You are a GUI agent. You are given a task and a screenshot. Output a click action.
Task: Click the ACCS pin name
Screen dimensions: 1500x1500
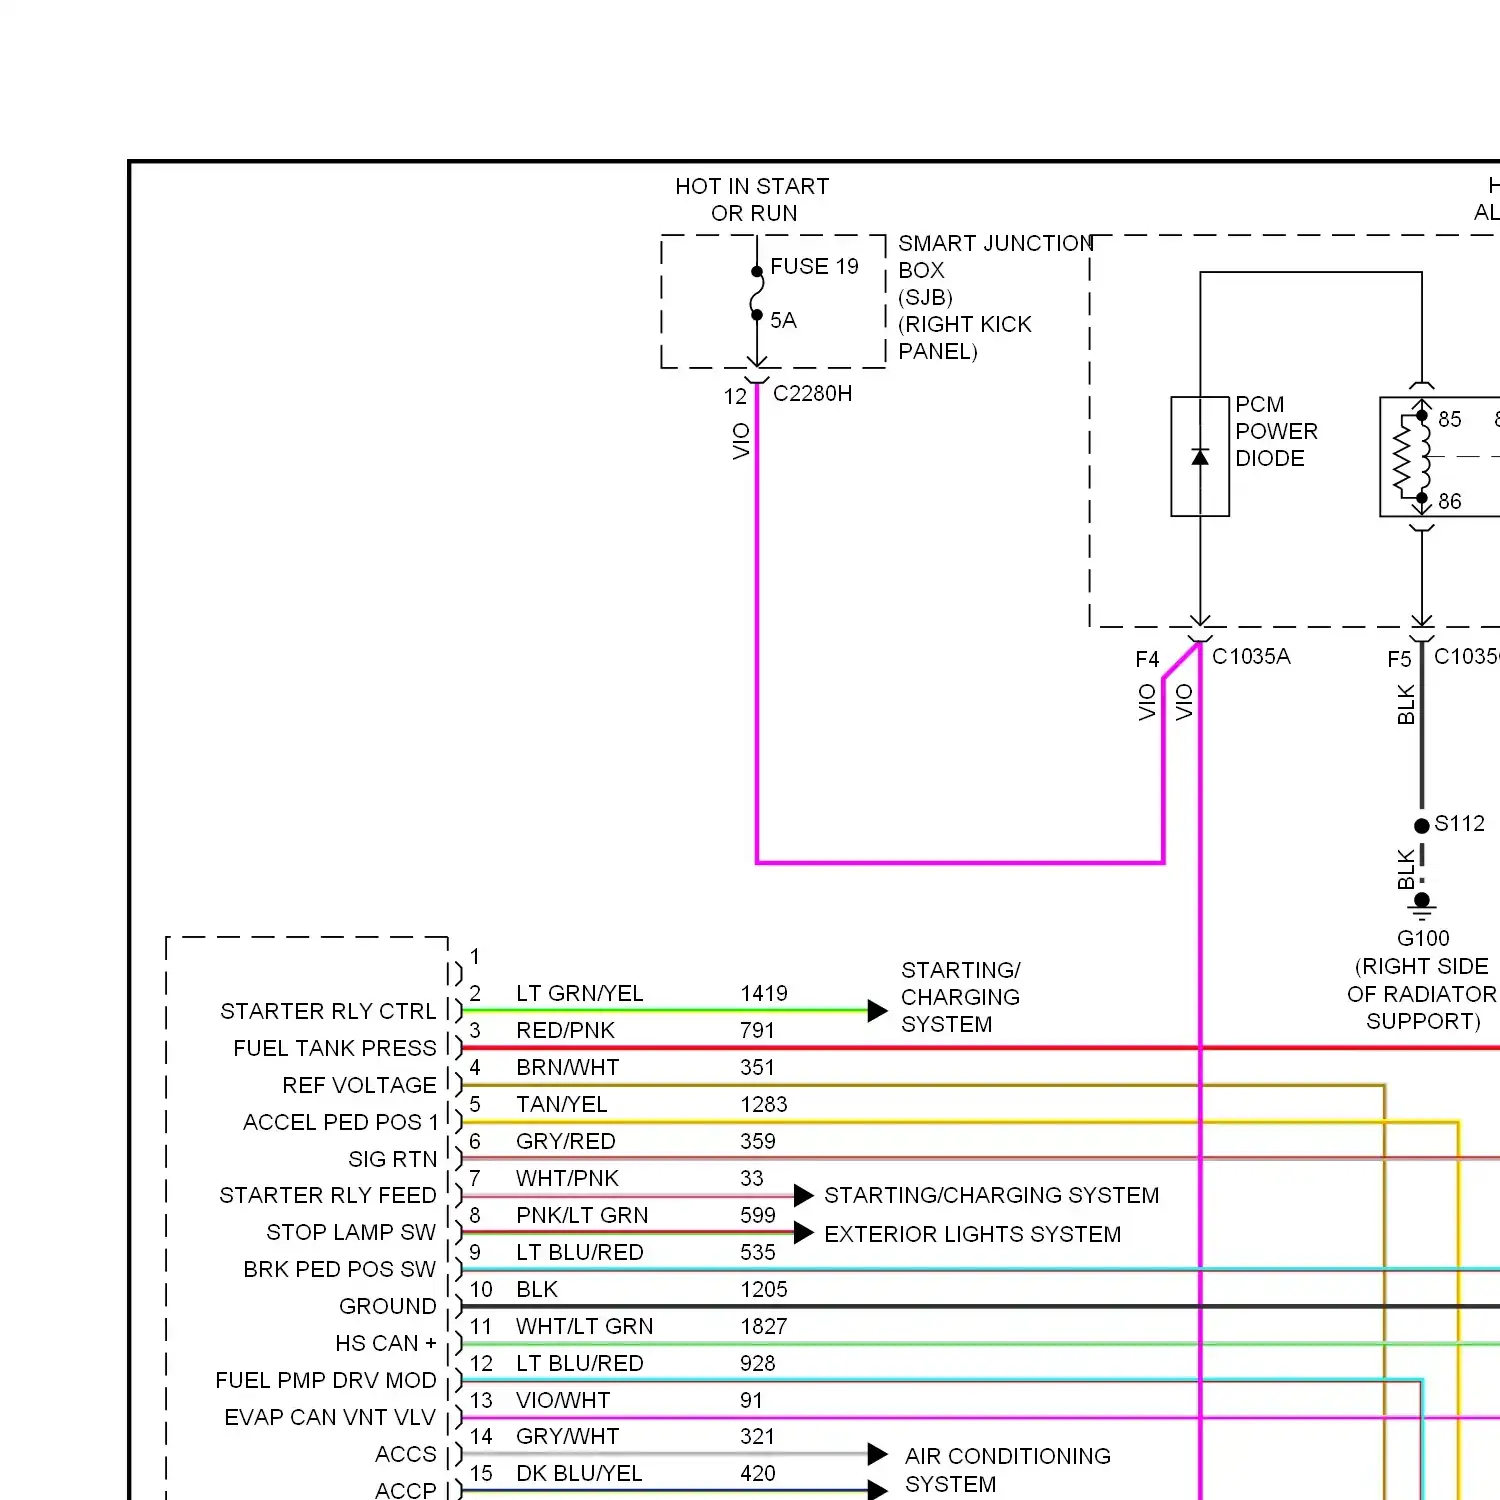(406, 1455)
